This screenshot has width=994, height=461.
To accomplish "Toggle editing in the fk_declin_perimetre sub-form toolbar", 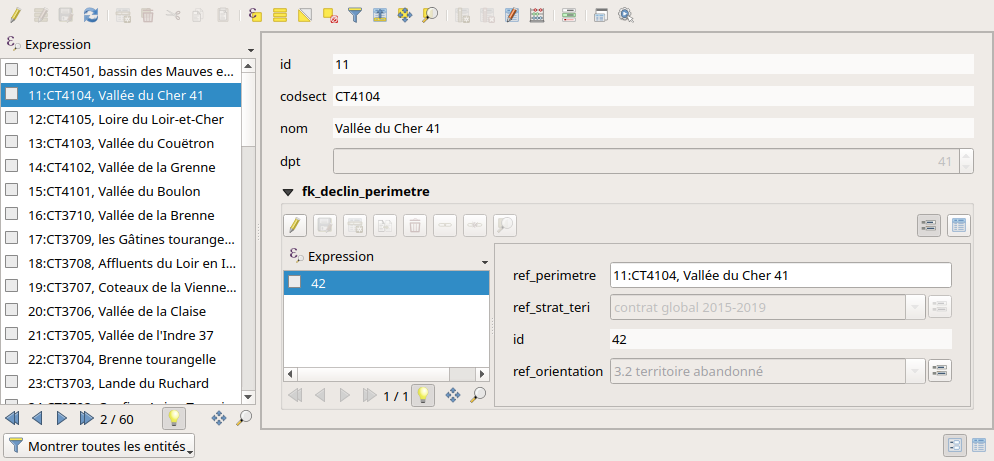I will [x=294, y=226].
